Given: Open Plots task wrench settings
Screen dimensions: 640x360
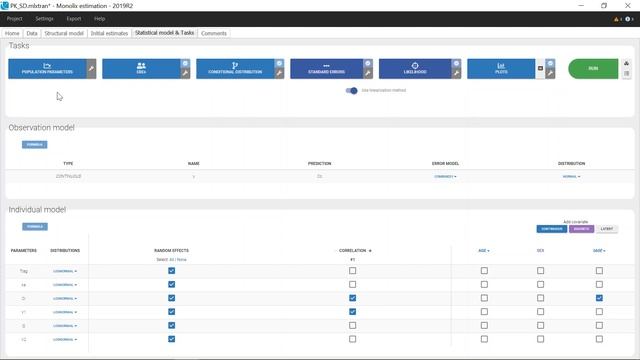Looking at the screenshot, I should 550,73.
